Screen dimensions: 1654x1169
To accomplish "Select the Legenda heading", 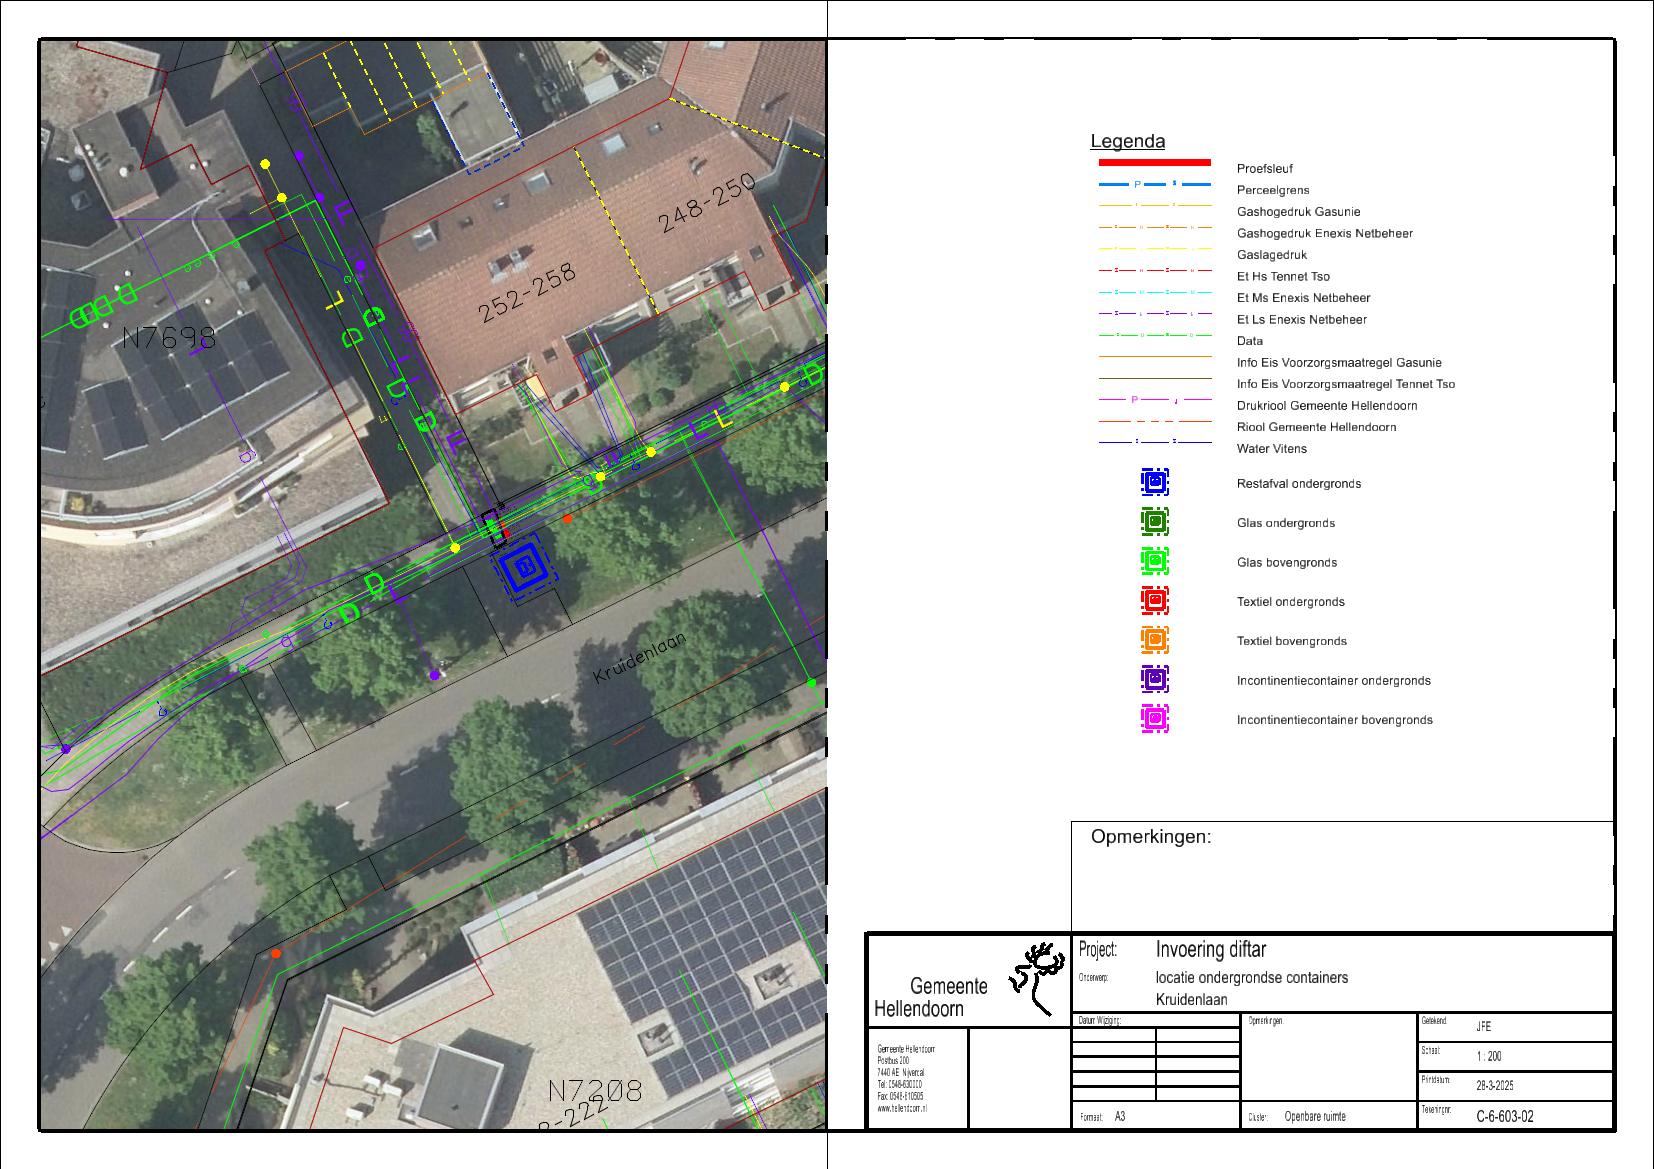I will (x=1127, y=142).
